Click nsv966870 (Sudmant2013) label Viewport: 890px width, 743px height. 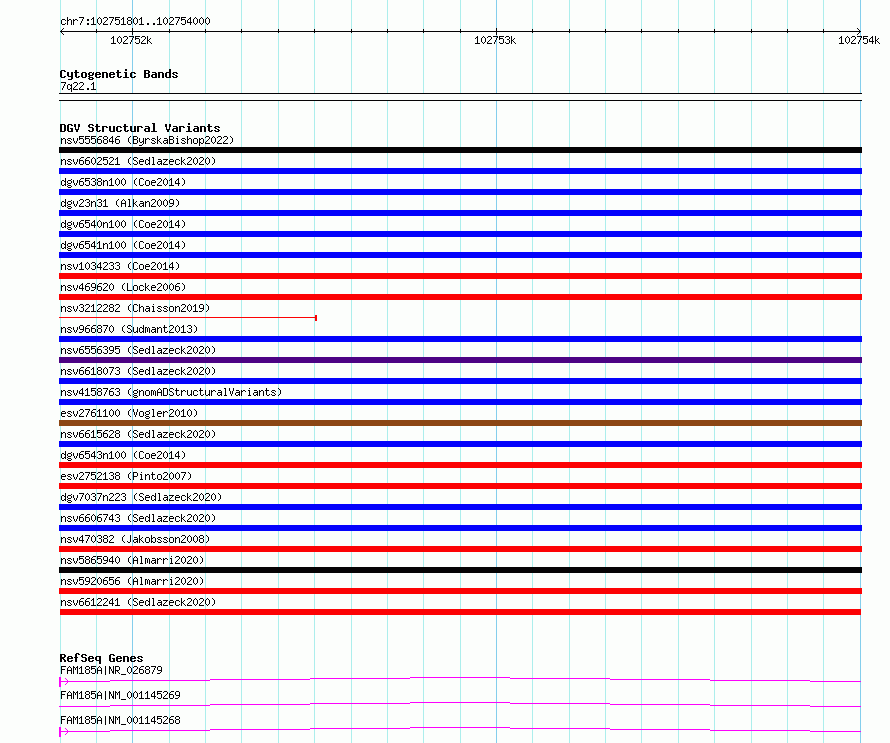click(x=129, y=329)
